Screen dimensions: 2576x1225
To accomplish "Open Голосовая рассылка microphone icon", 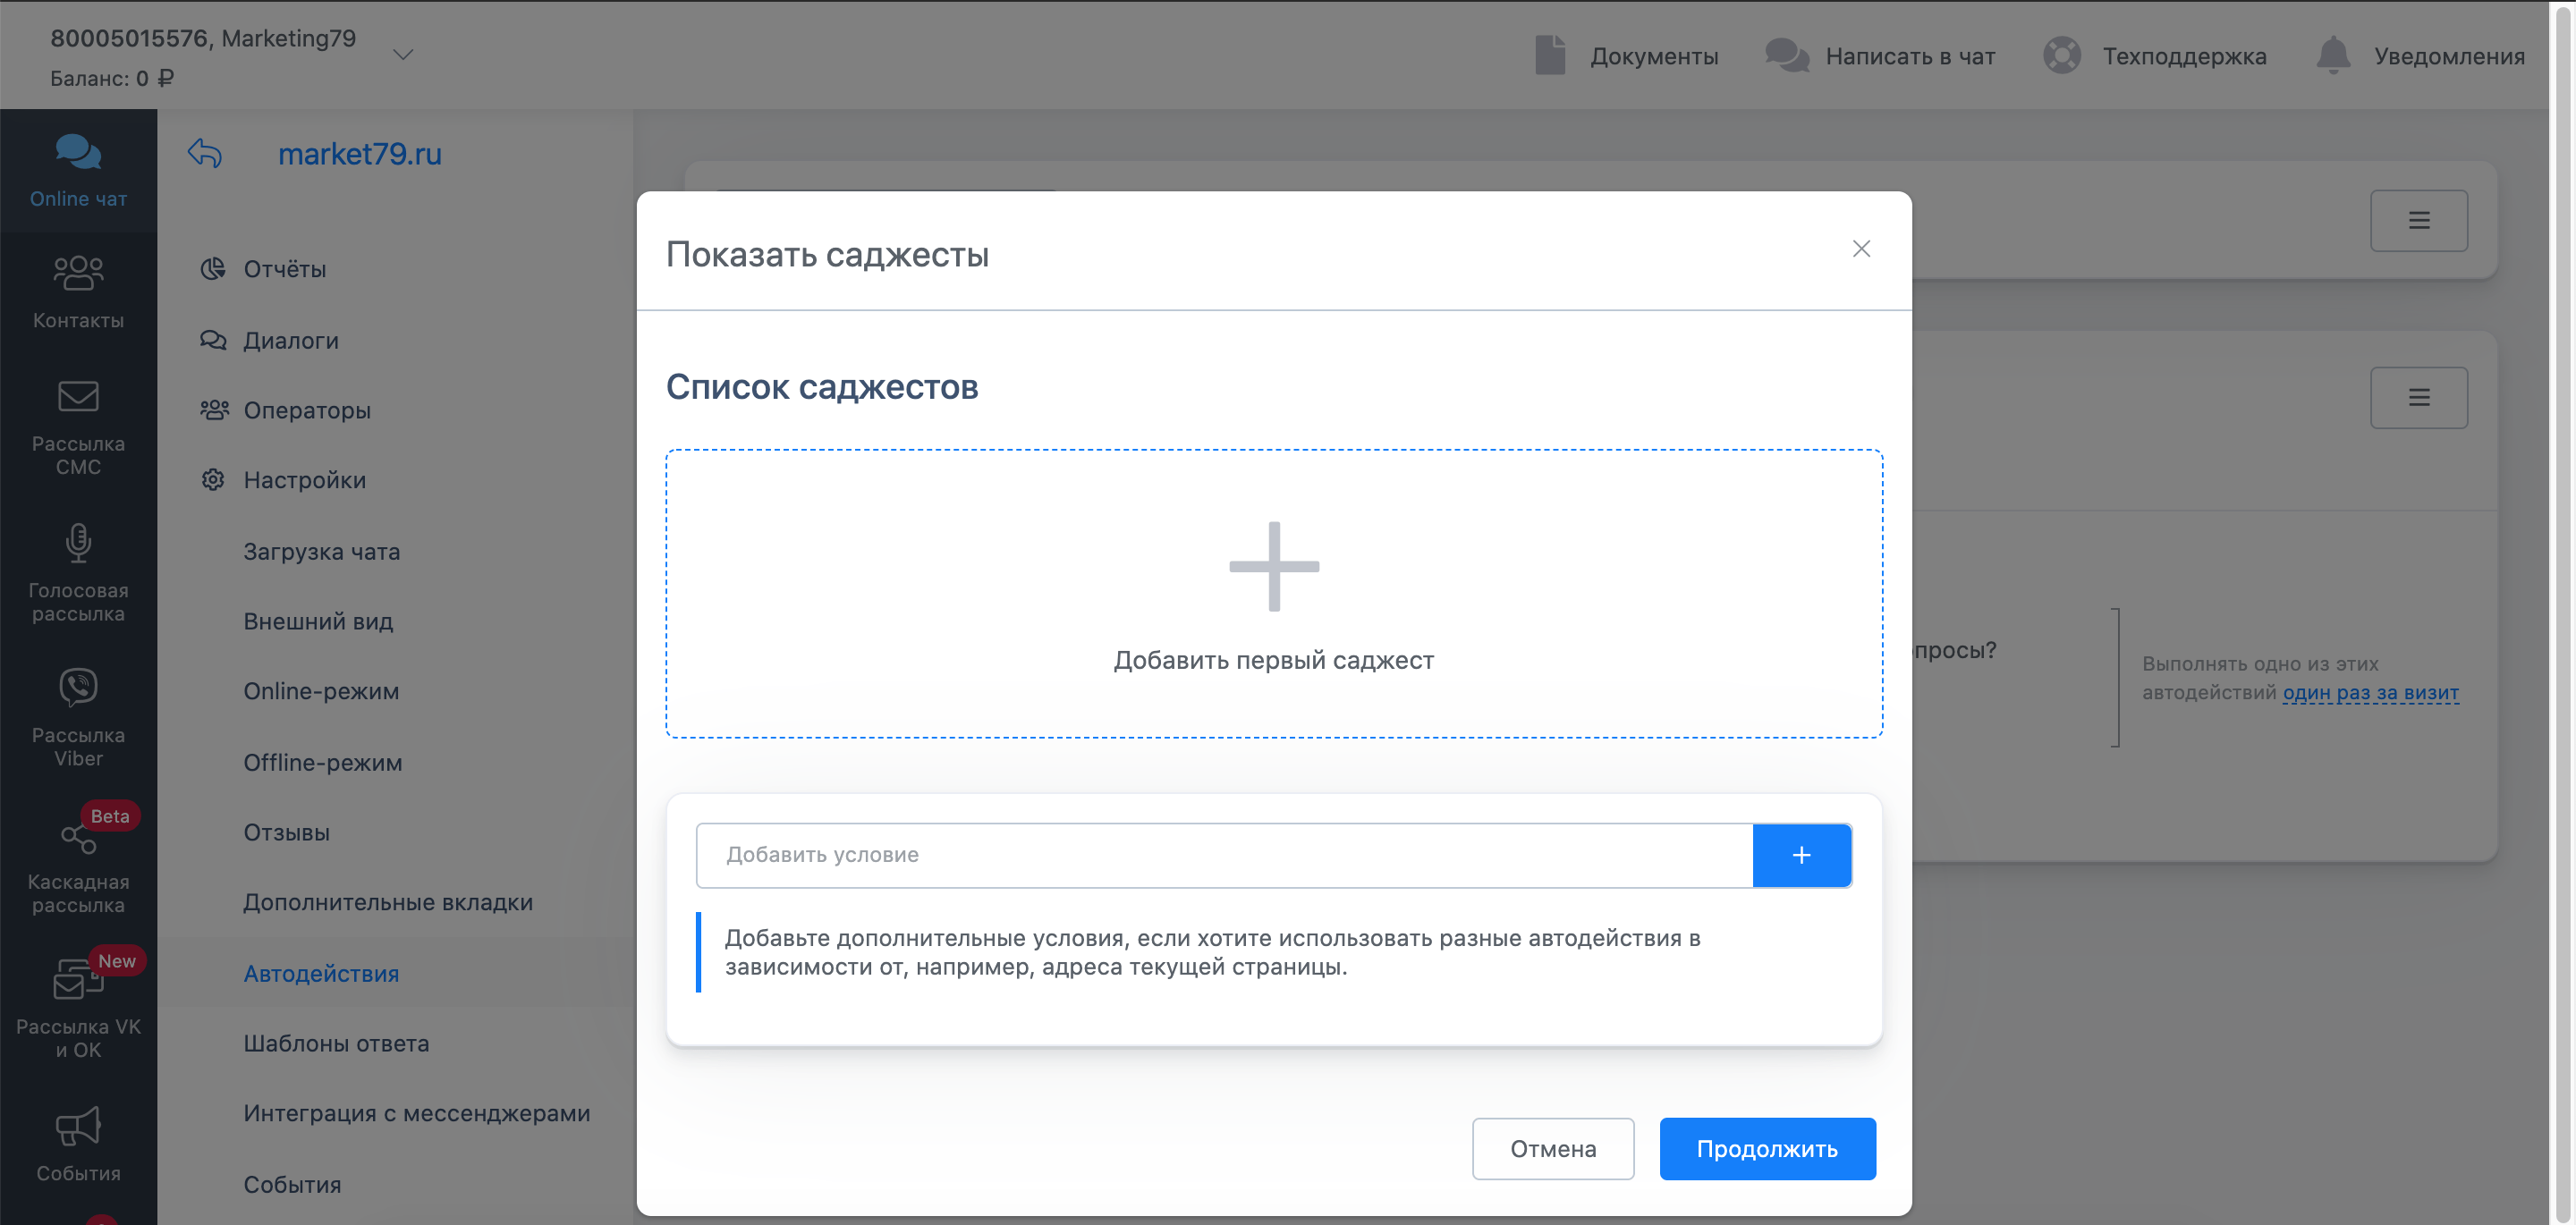I will pyautogui.click(x=78, y=543).
